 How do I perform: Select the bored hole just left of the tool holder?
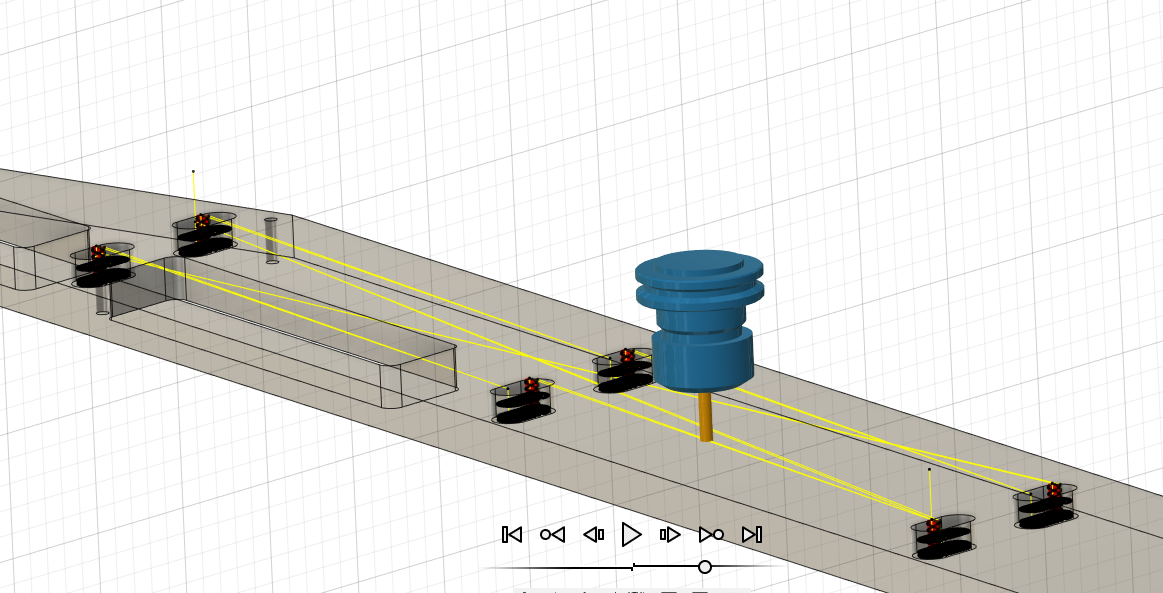tap(622, 371)
